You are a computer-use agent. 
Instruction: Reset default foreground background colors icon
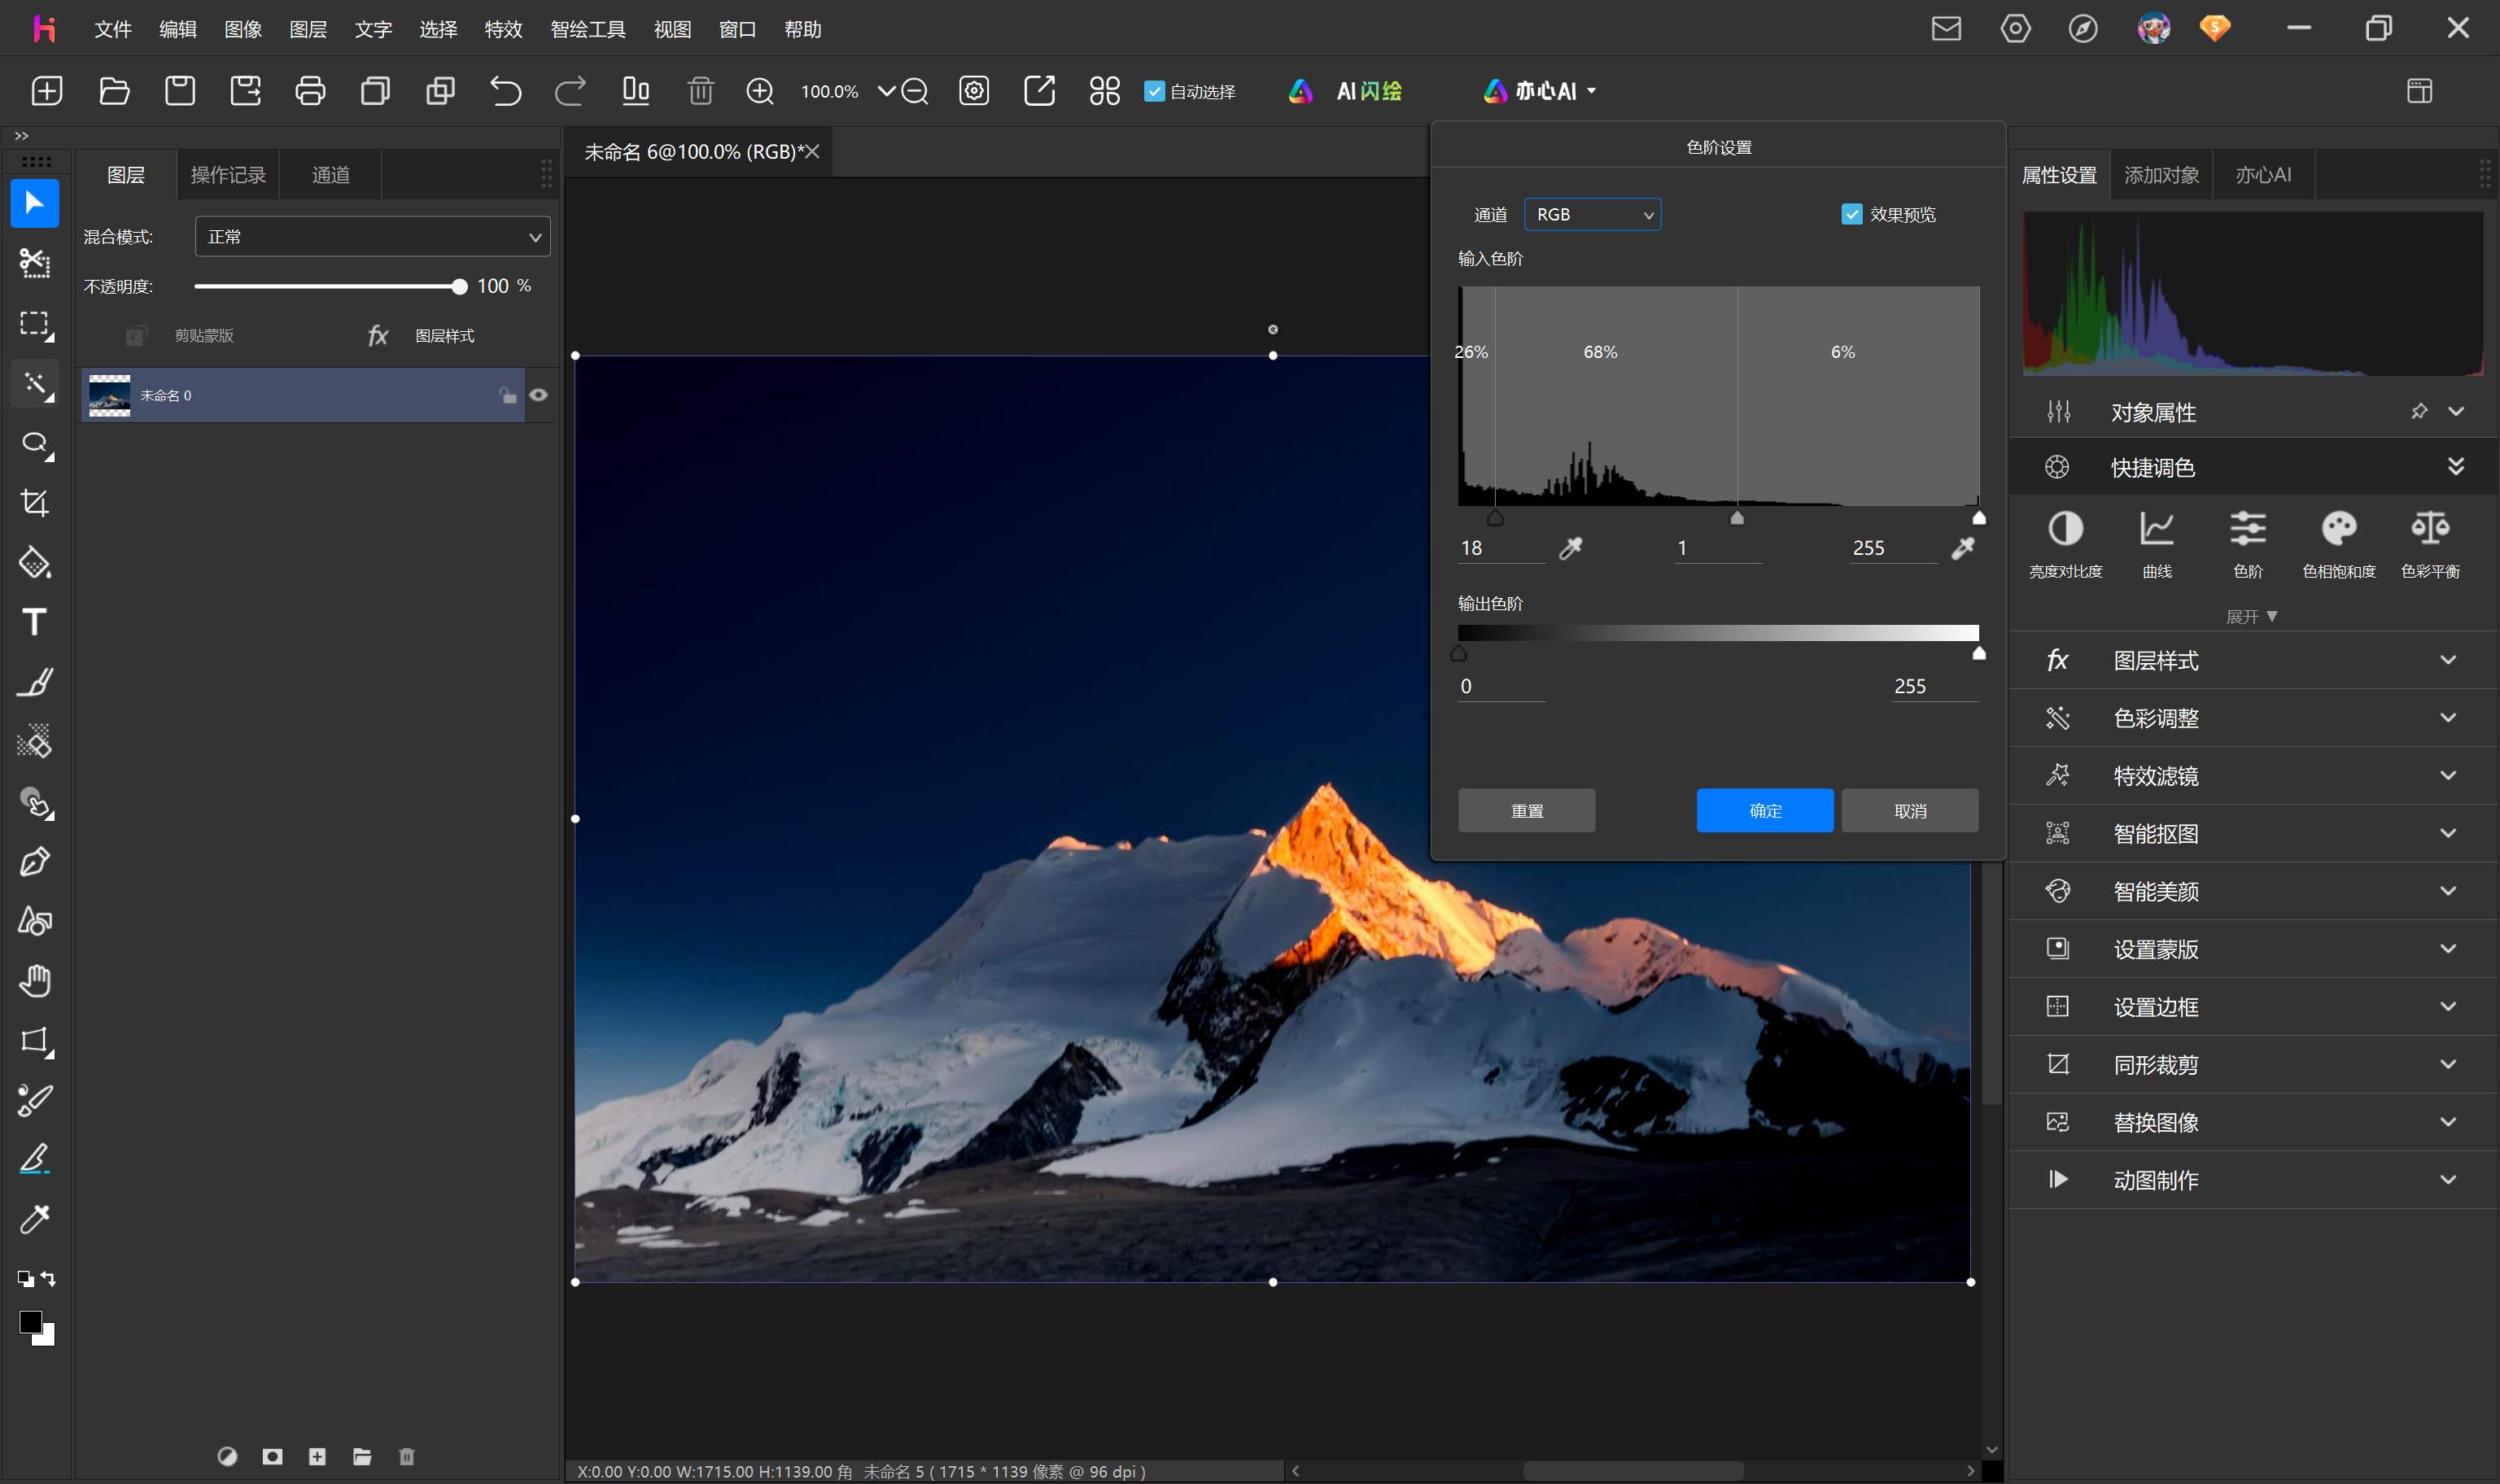click(25, 1279)
